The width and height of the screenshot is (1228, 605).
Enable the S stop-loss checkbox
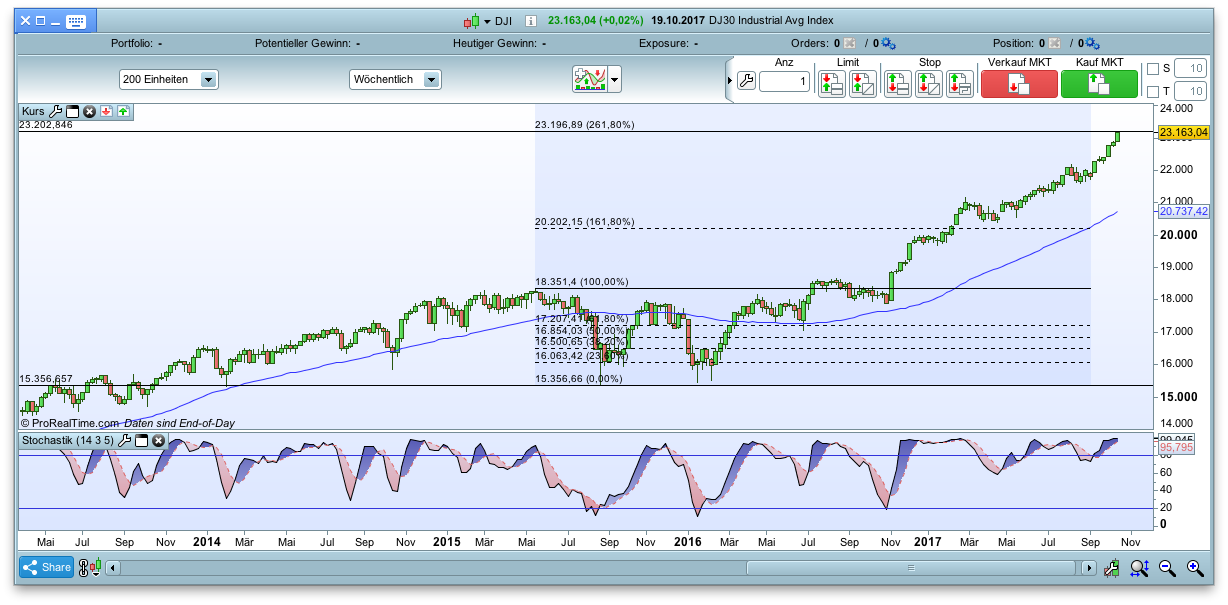click(1152, 69)
